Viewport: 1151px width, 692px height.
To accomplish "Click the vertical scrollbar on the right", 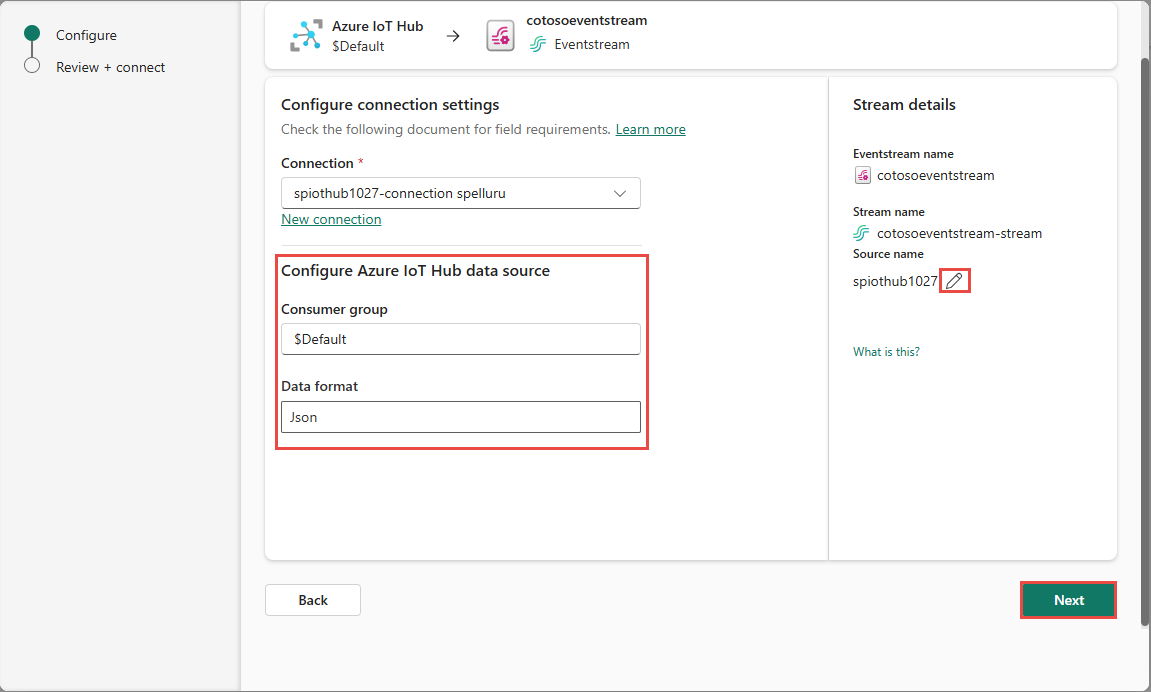I will pos(1145,341).
